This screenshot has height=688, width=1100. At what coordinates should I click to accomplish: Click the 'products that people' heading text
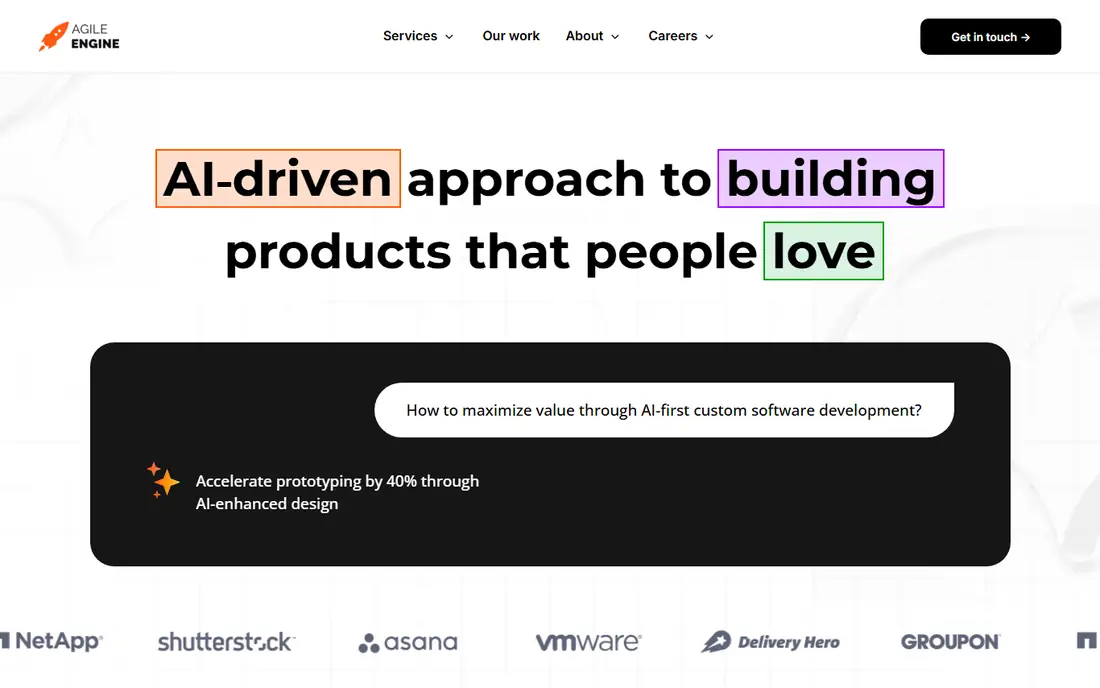[491, 252]
